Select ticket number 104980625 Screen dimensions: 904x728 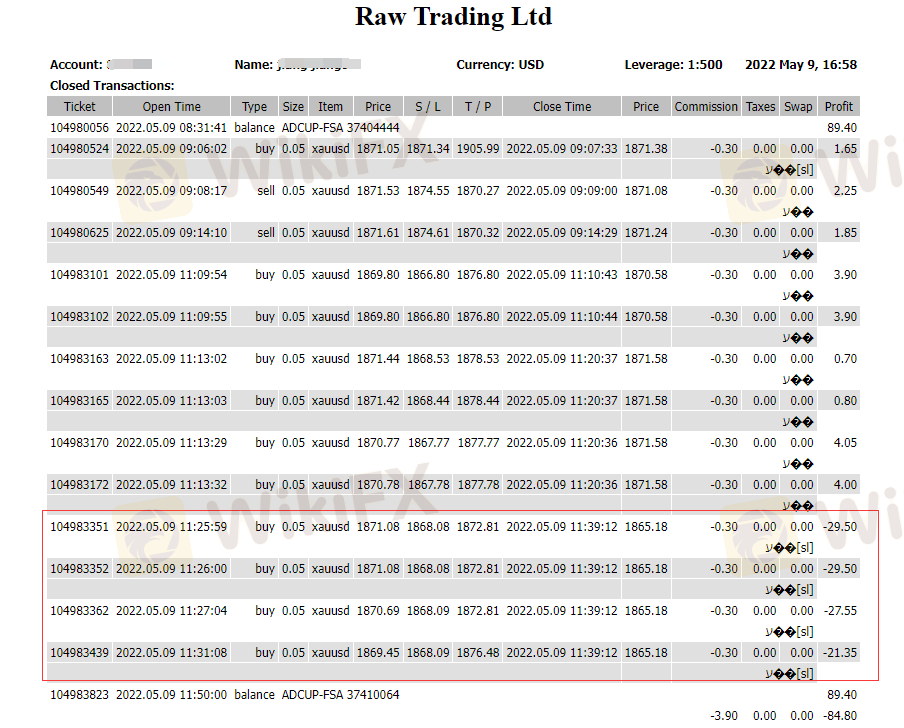[x=80, y=233]
